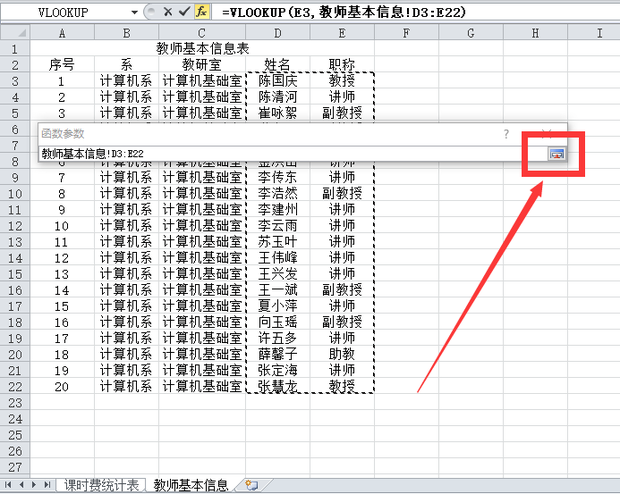620x494 pixels.
Task: Click previous sheet navigation arrow
Action: tap(21, 485)
